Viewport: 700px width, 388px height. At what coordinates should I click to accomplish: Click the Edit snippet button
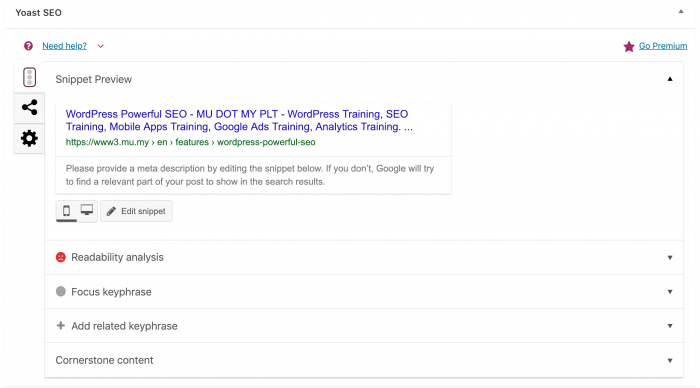coord(136,211)
